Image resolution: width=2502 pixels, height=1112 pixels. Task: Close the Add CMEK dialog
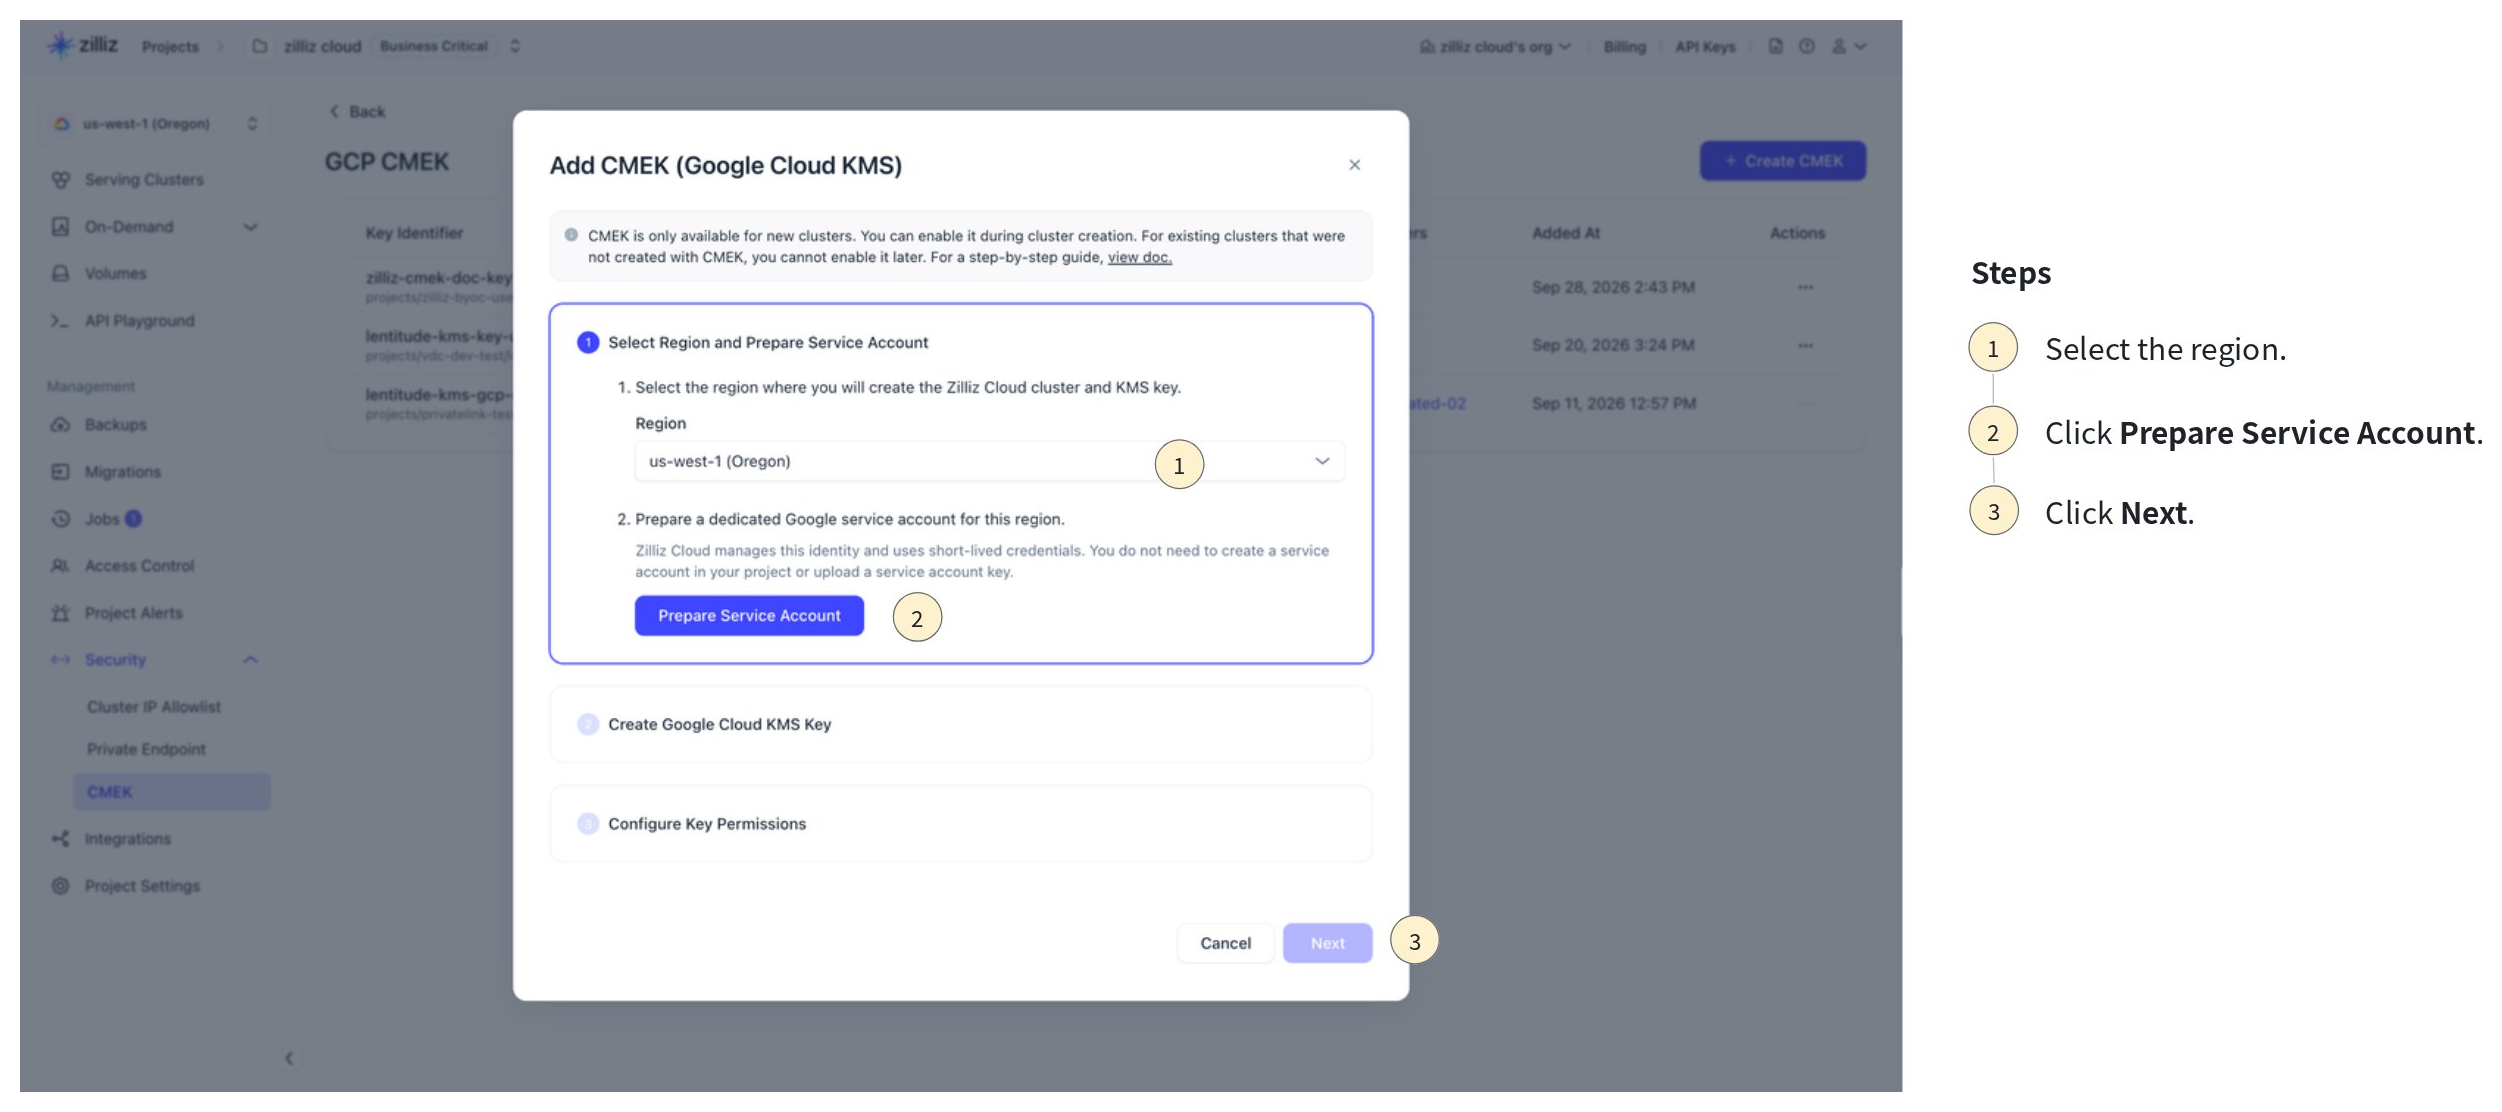click(1354, 165)
